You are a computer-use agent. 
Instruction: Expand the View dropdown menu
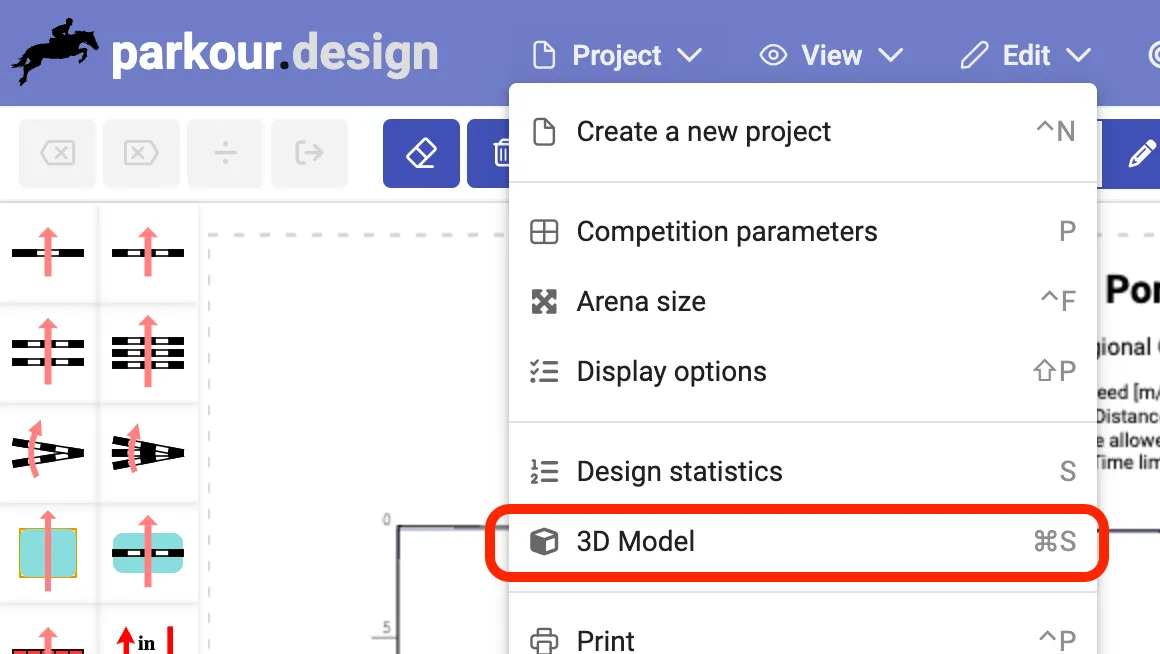point(831,55)
